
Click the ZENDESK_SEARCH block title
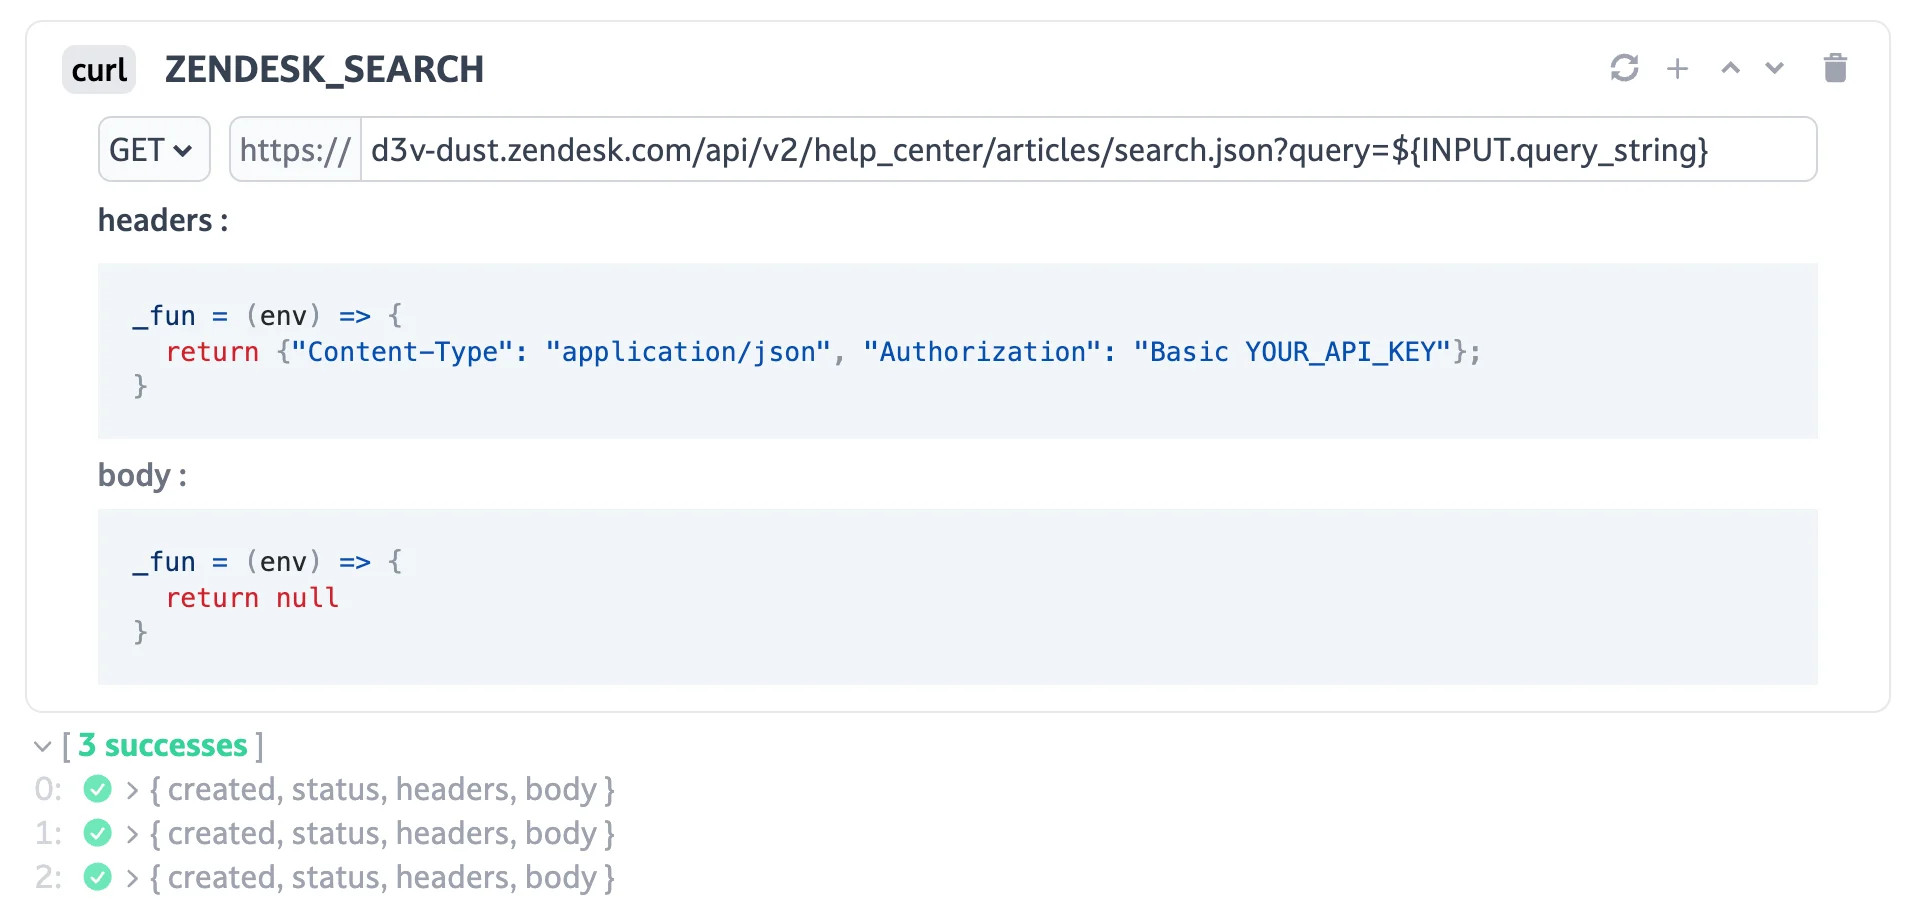(324, 69)
